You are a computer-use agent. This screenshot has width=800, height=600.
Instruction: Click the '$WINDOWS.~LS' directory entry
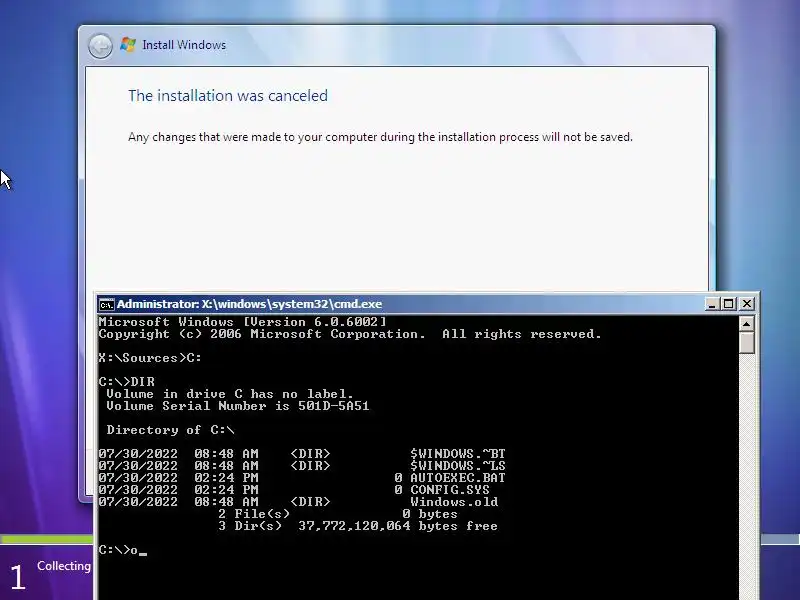tap(458, 466)
